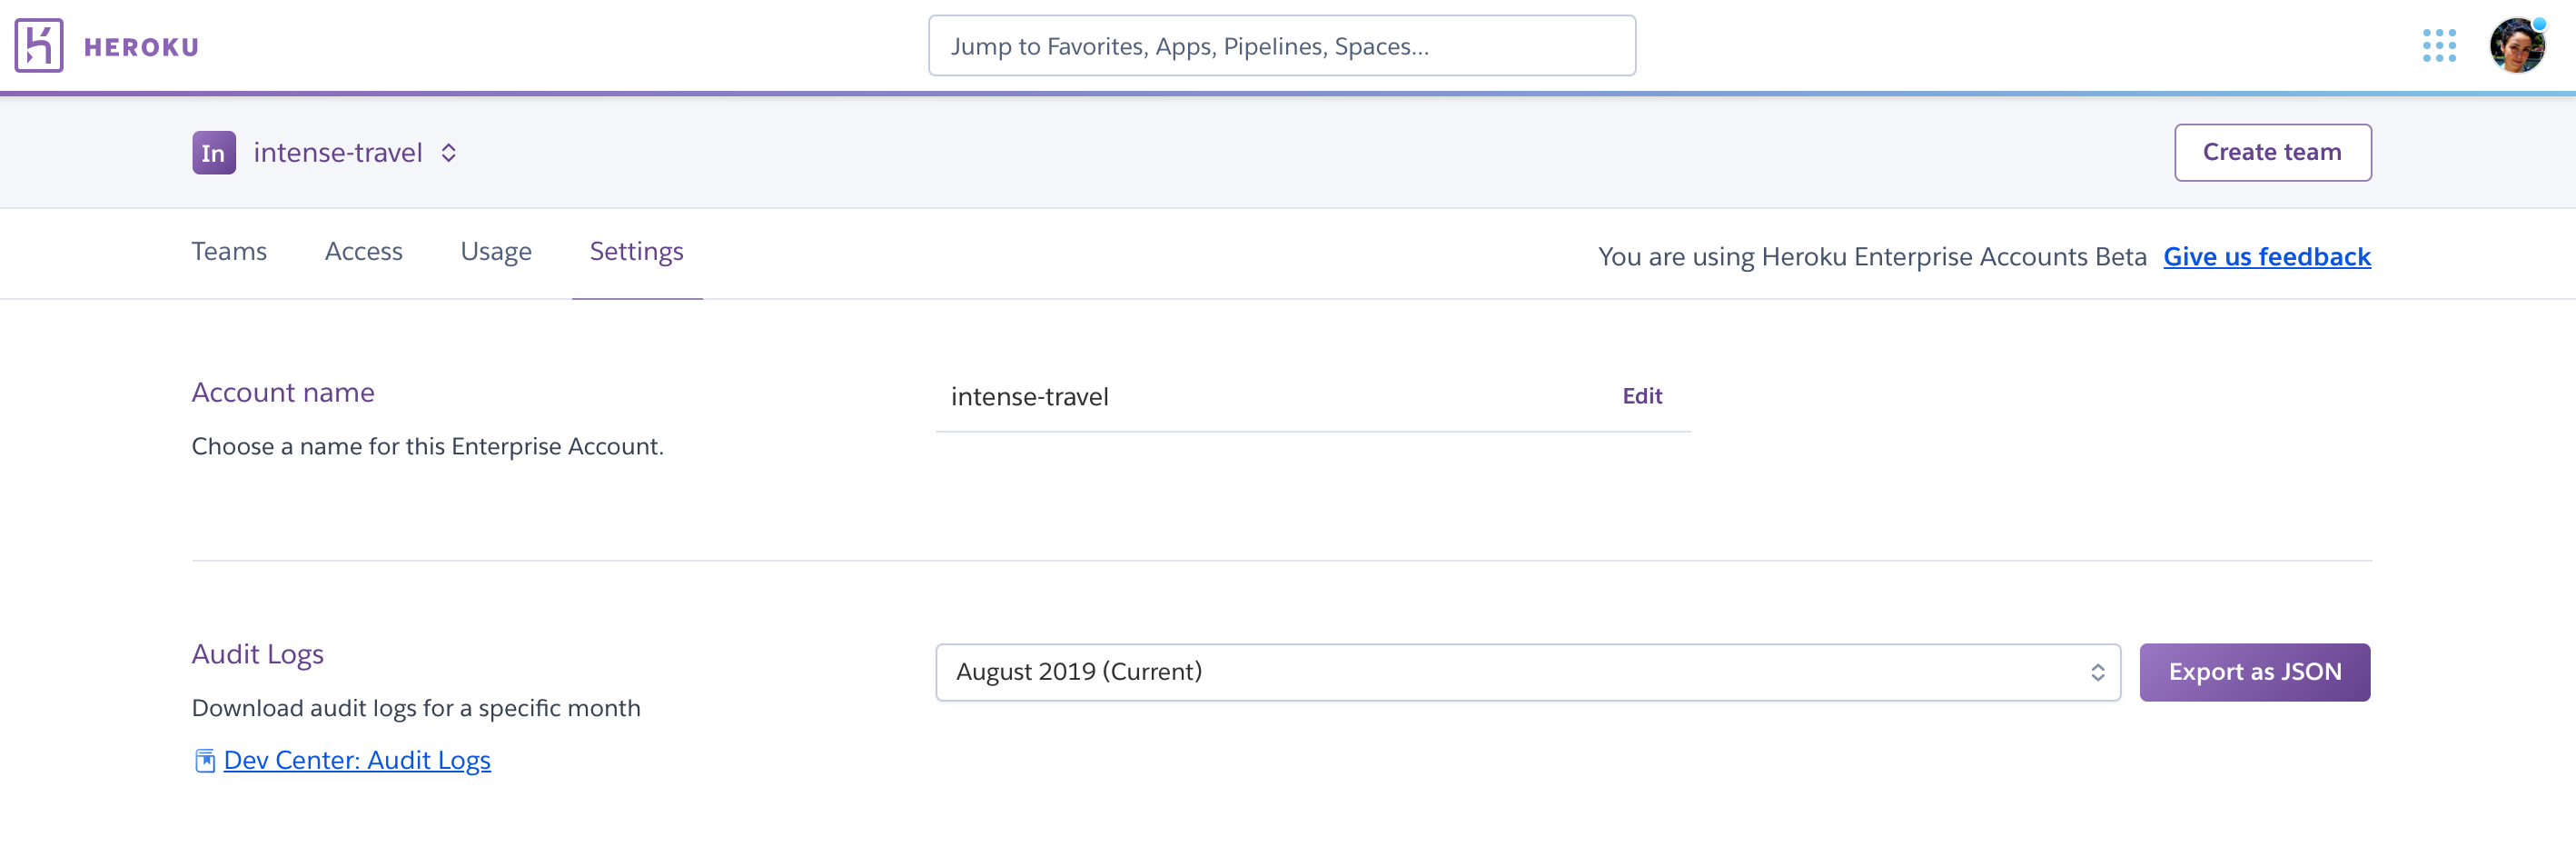The width and height of the screenshot is (2576, 847).
Task: Switch to the Usage tab
Action: click(496, 252)
